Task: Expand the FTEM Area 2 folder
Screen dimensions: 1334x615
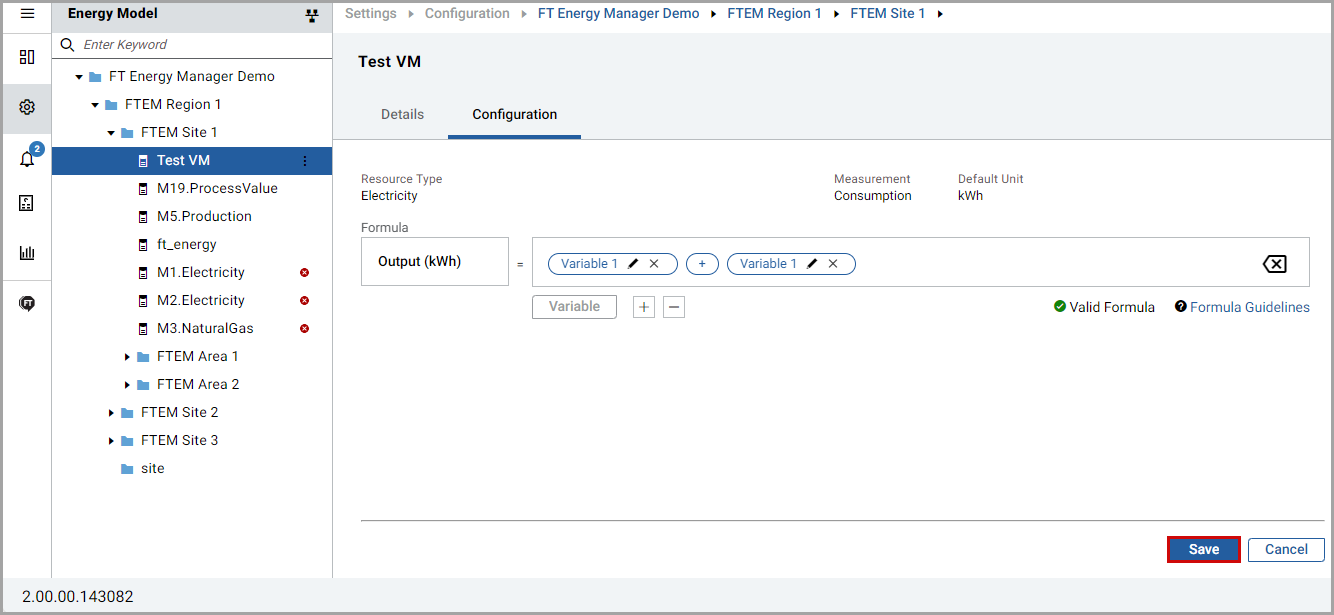Action: pos(127,385)
